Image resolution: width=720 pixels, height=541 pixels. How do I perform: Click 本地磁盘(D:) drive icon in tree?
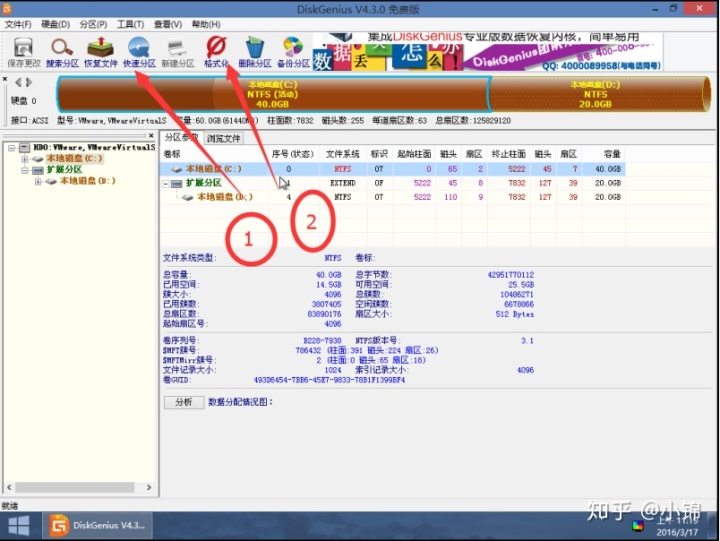click(51, 181)
